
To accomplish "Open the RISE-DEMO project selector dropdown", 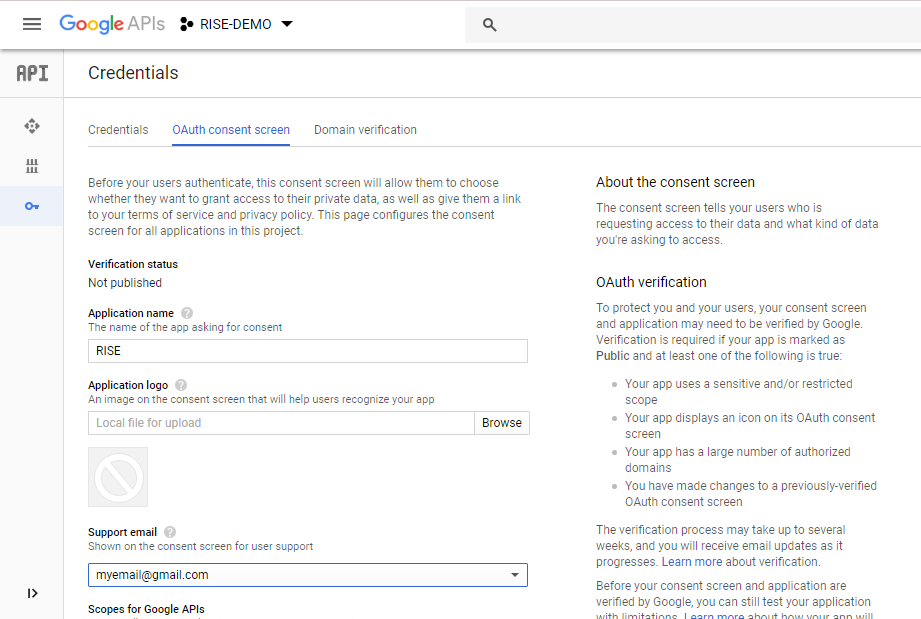I will [236, 24].
